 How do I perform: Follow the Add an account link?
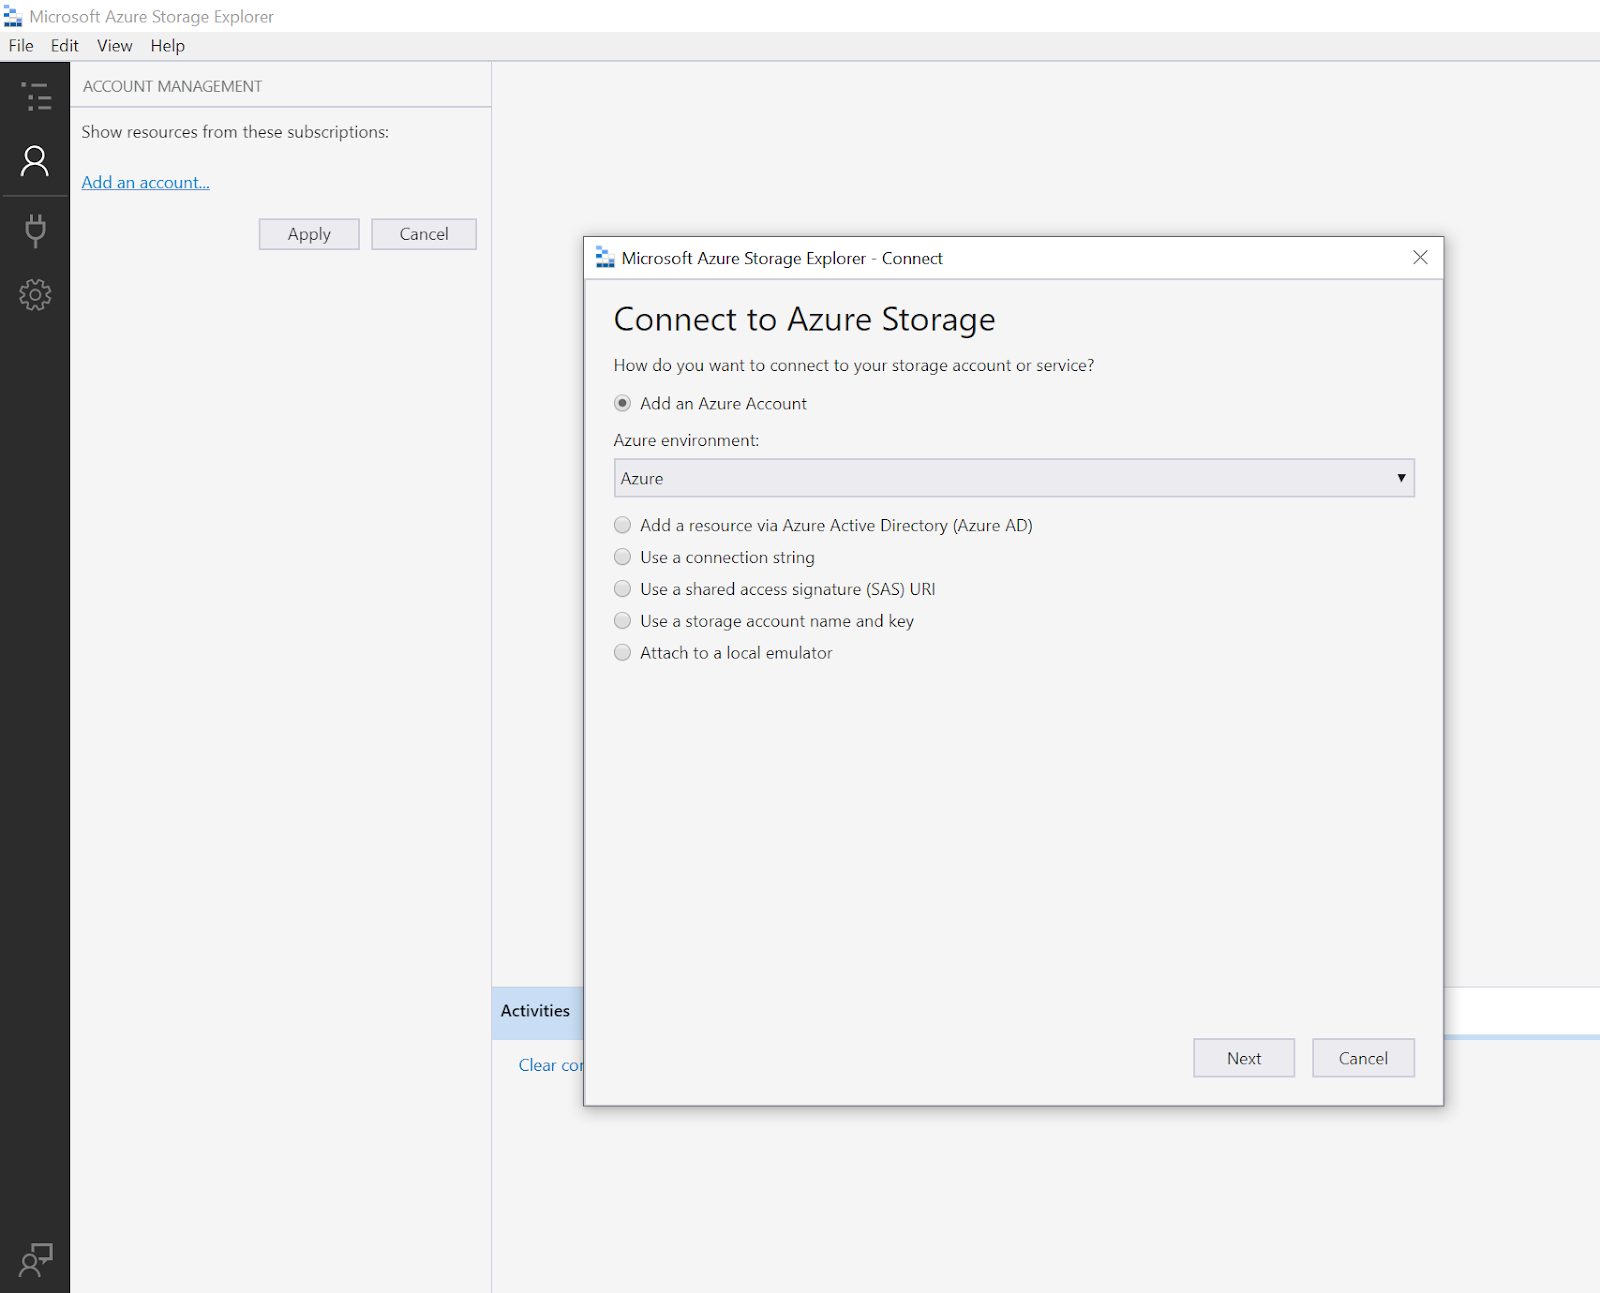(x=145, y=182)
